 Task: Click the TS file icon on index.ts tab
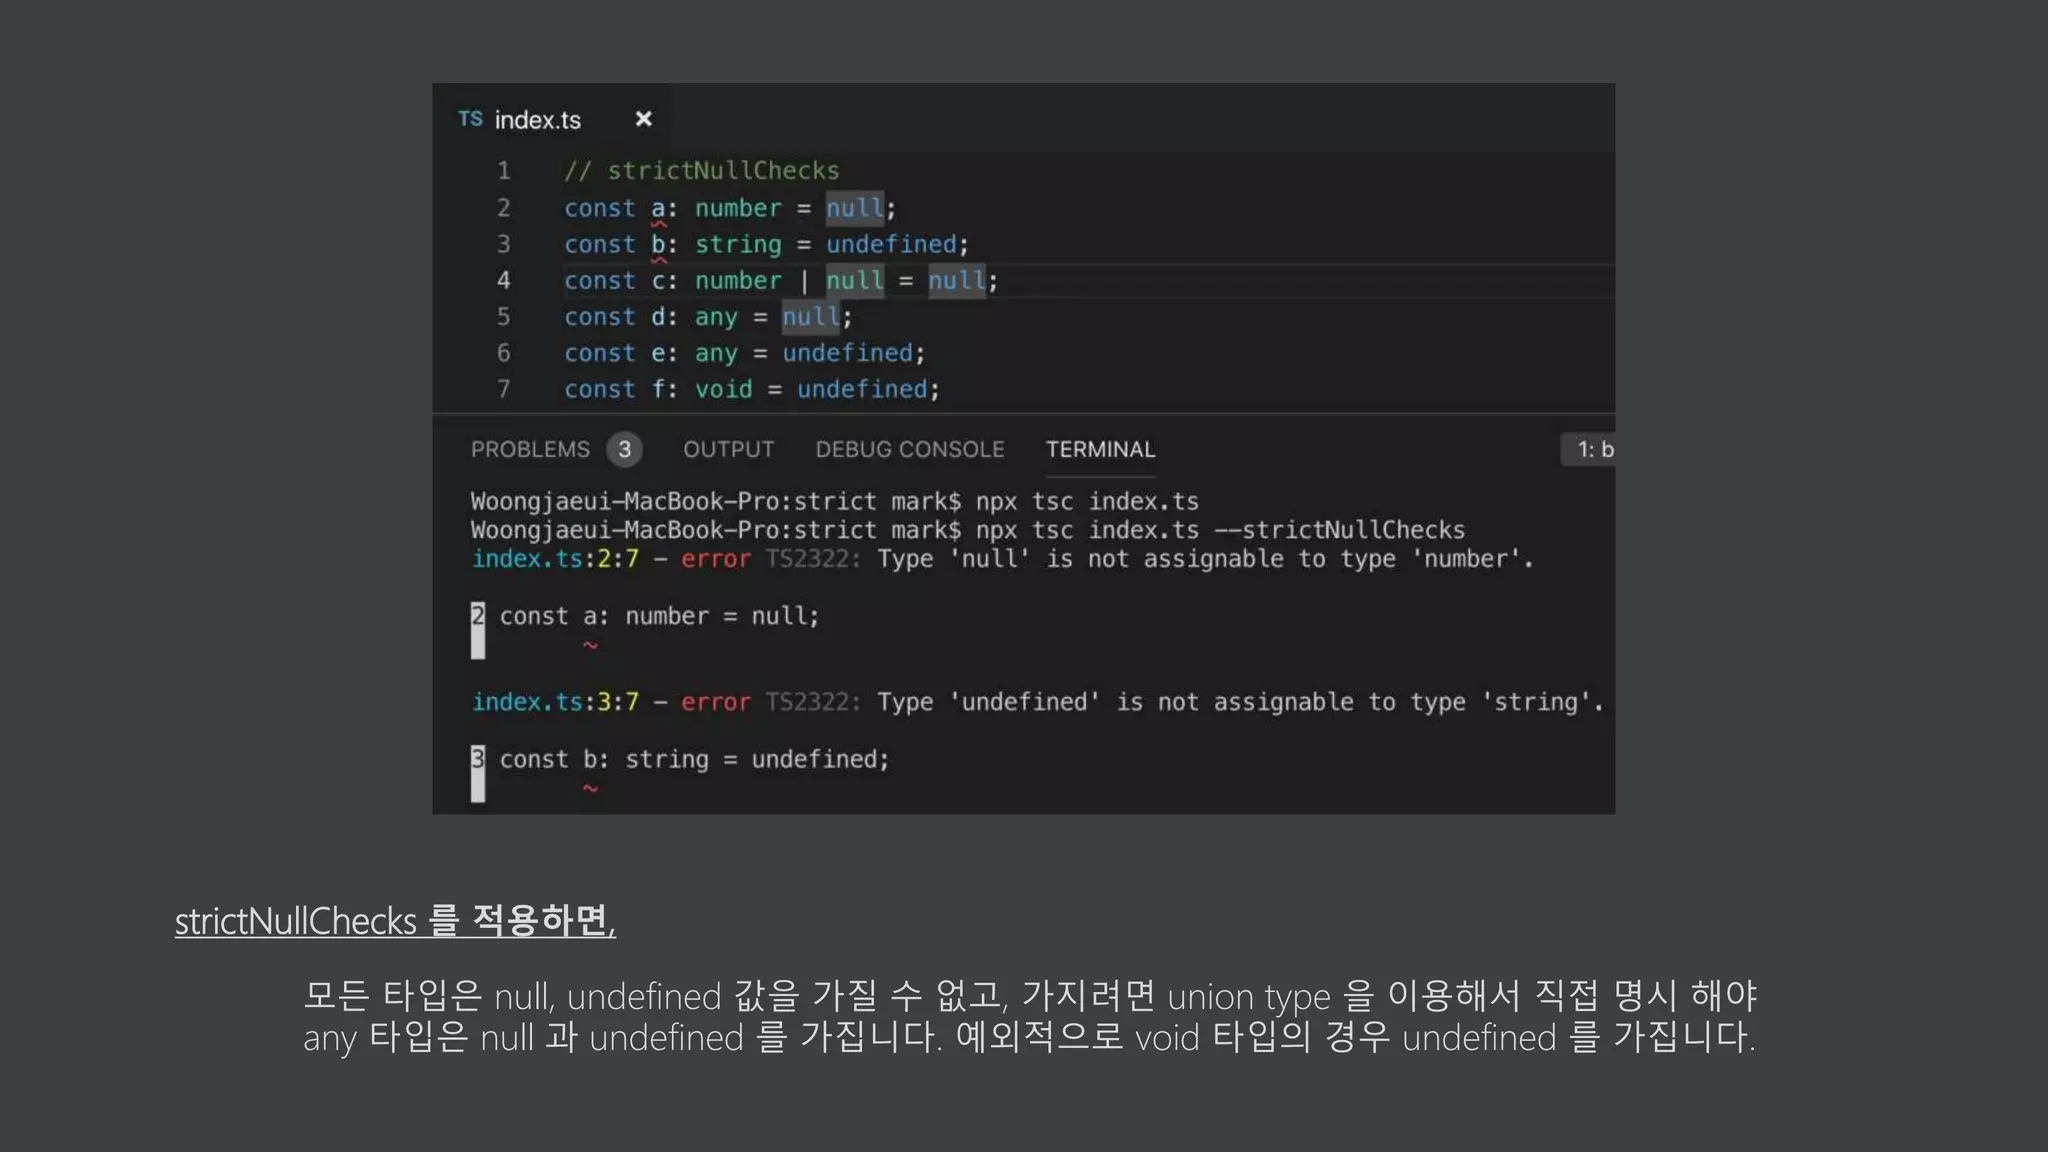coord(470,119)
